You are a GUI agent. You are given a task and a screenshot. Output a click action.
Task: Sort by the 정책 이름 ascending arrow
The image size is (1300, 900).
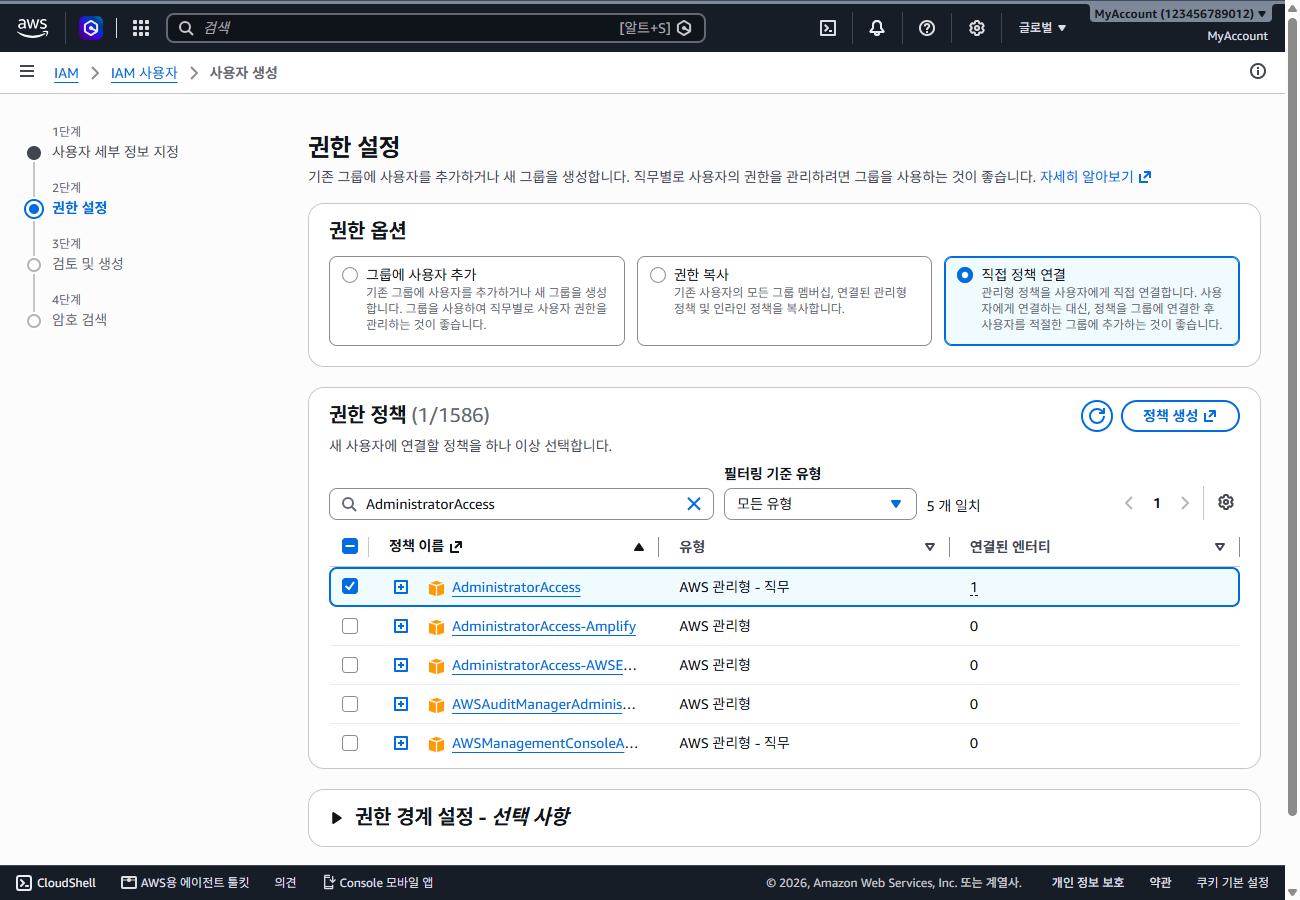pyautogui.click(x=639, y=547)
